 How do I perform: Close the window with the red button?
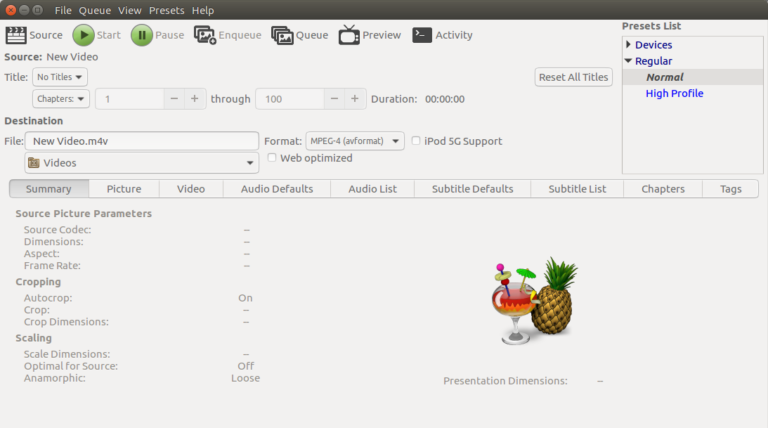pyautogui.click(x=11, y=10)
